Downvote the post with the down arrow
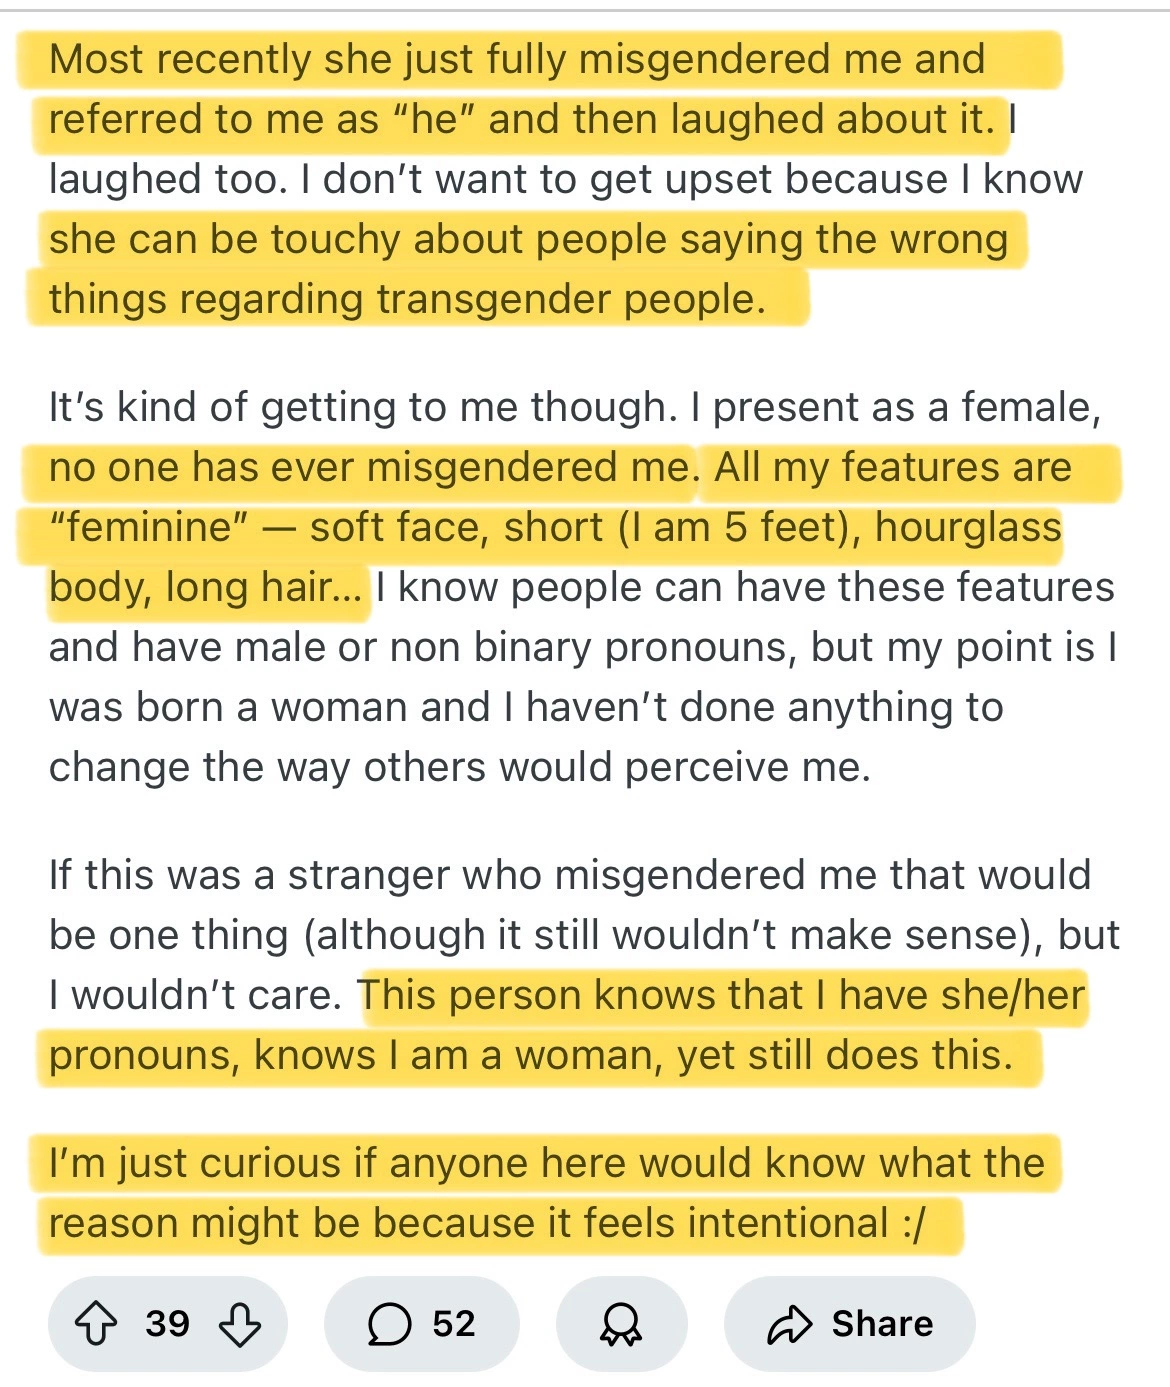Viewport: 1170px width, 1387px height. (x=240, y=1324)
